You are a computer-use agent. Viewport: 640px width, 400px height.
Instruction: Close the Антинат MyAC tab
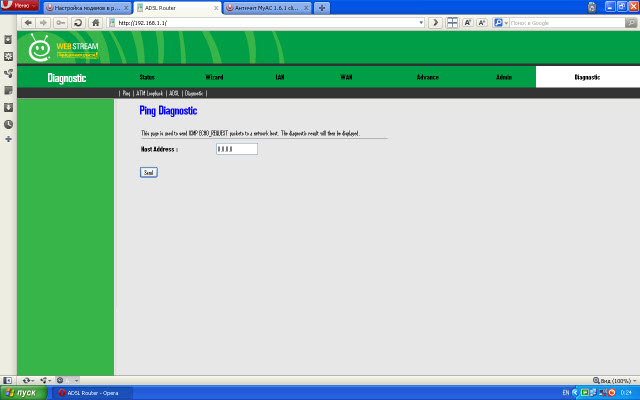tap(306, 8)
